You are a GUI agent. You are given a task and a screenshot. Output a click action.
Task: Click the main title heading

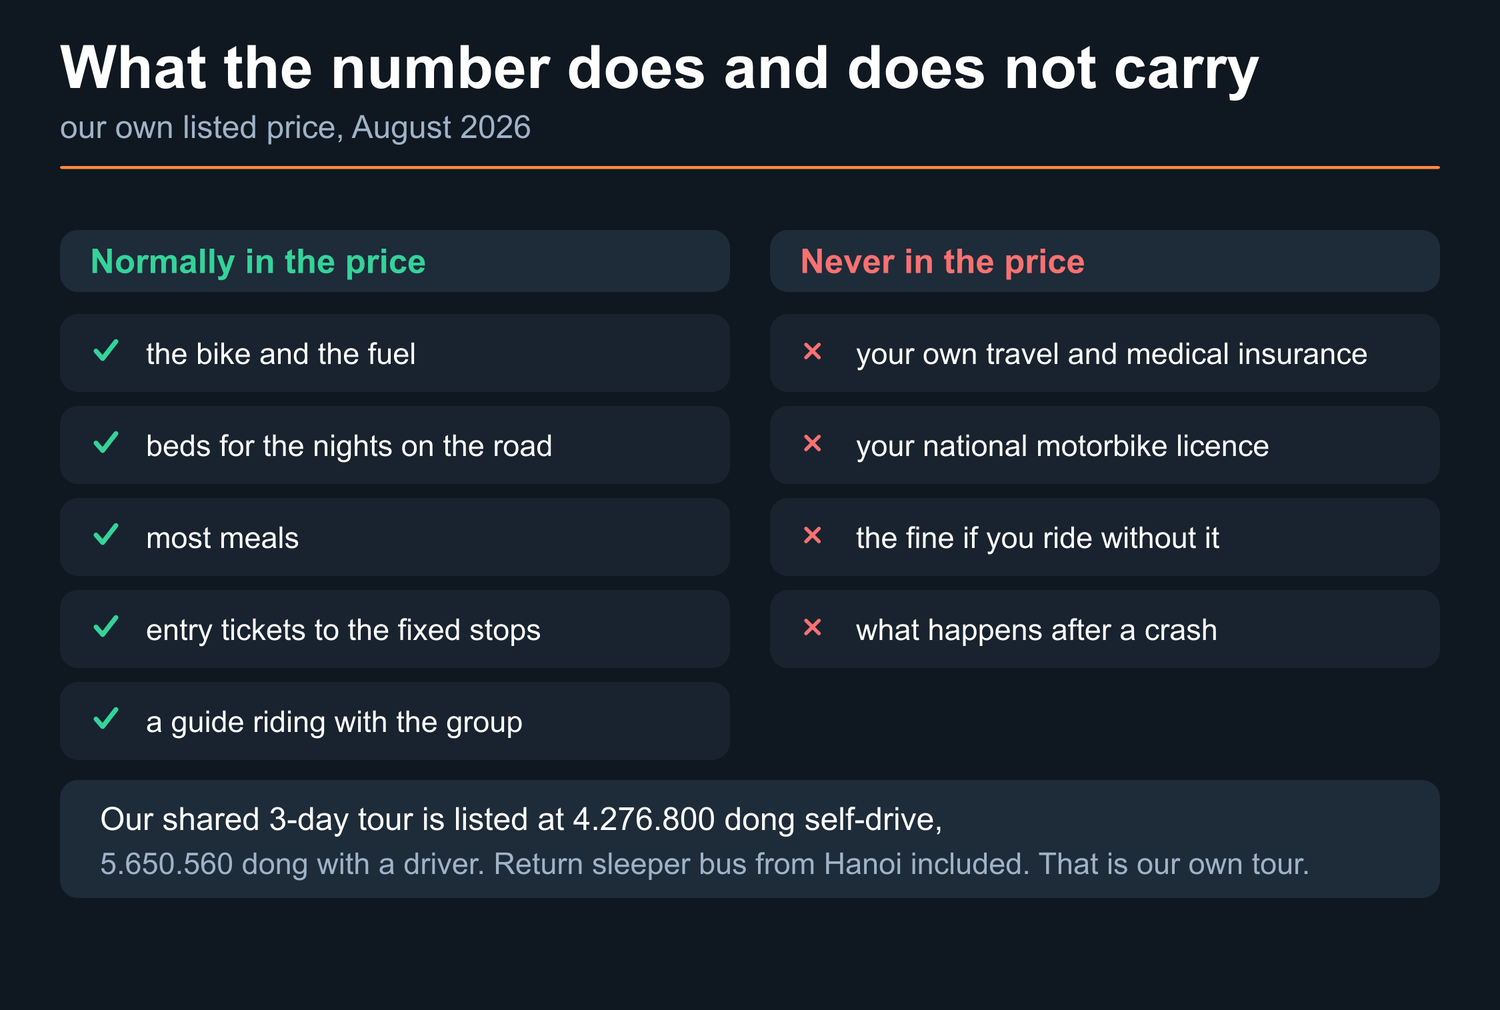(x=659, y=68)
